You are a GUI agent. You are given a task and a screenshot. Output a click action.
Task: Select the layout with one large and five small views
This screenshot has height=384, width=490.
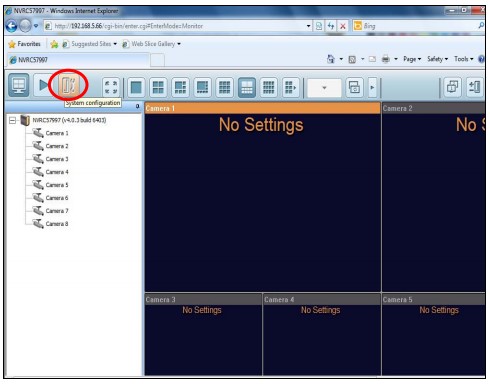click(180, 87)
